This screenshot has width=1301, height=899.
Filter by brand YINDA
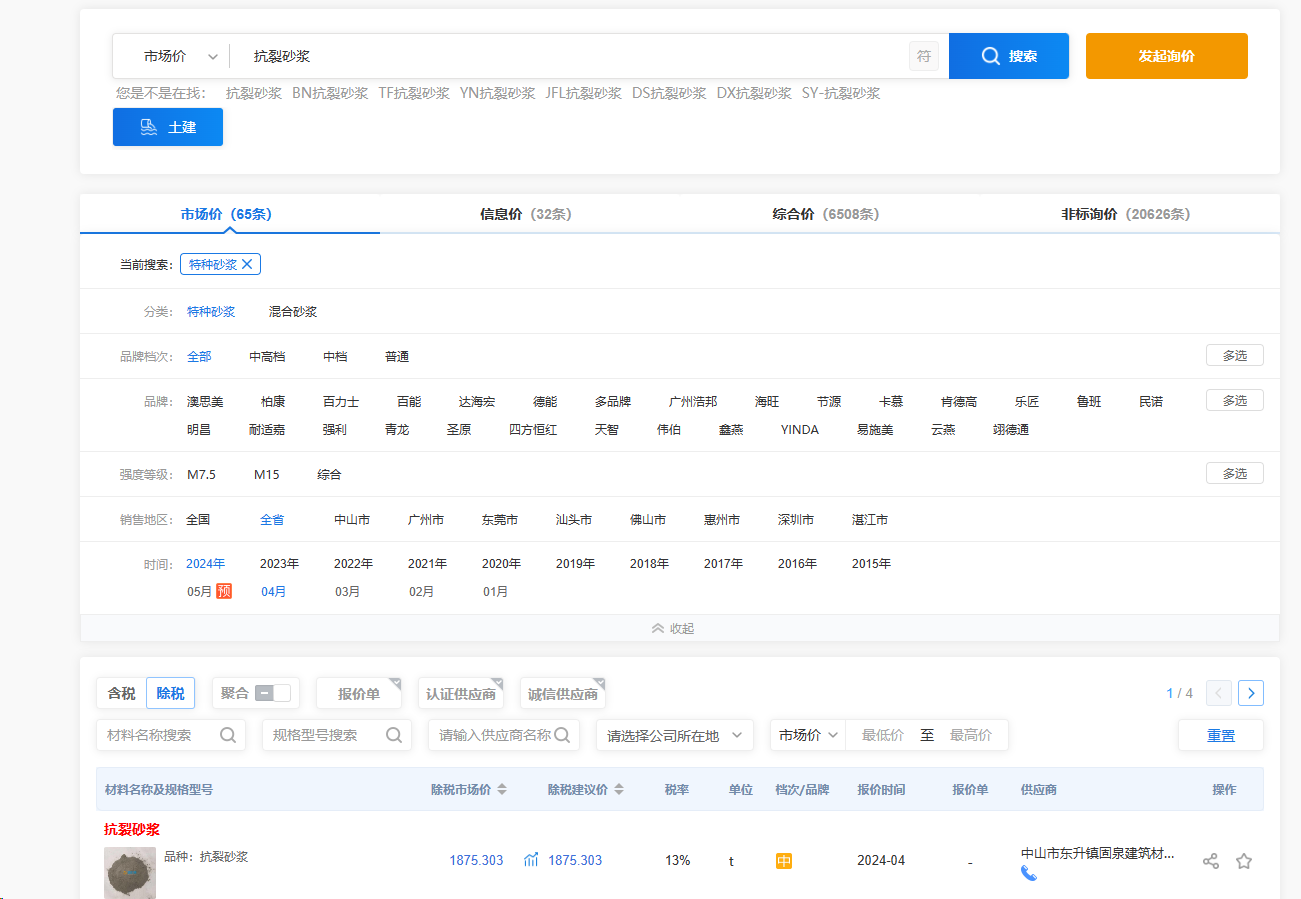coord(800,429)
